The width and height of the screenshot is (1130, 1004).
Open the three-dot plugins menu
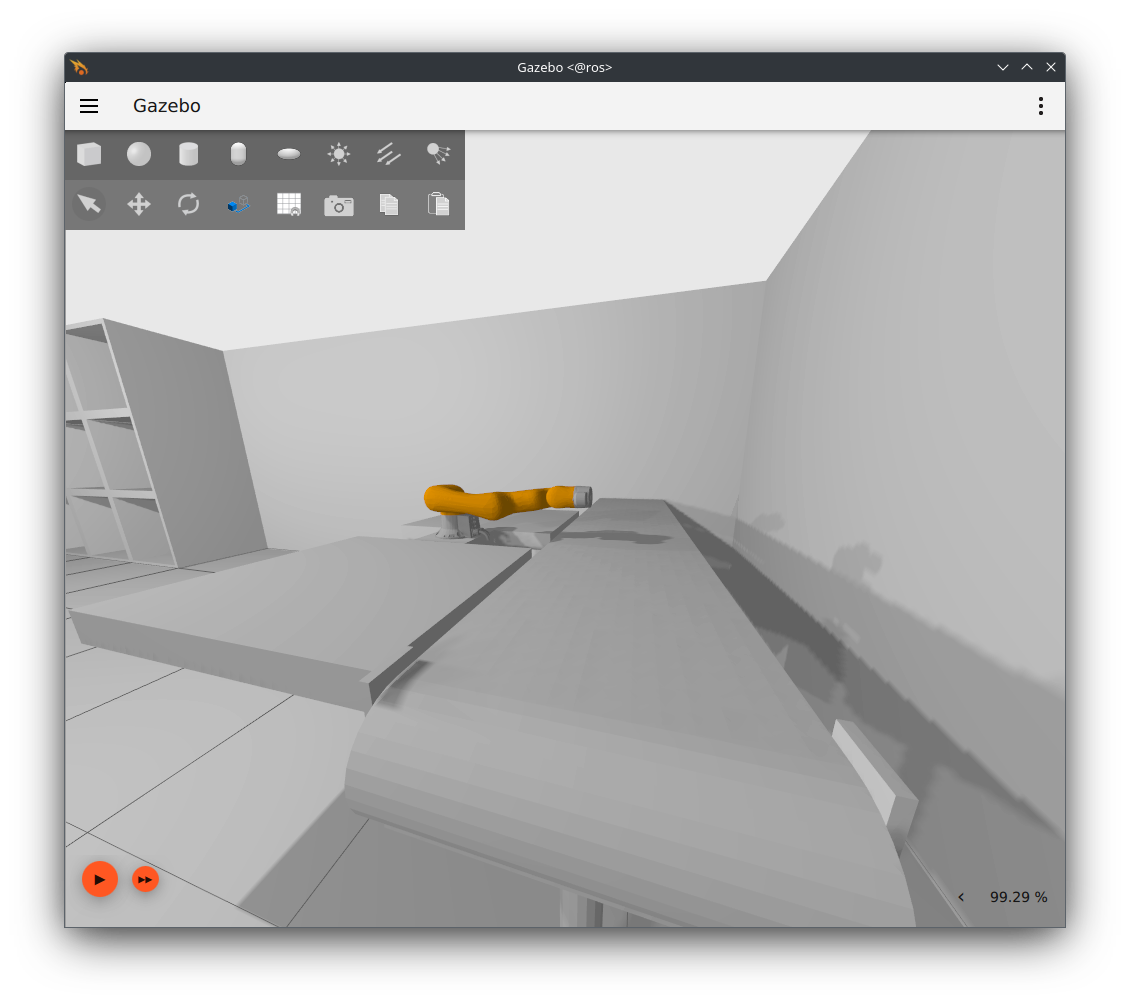pyautogui.click(x=1041, y=106)
